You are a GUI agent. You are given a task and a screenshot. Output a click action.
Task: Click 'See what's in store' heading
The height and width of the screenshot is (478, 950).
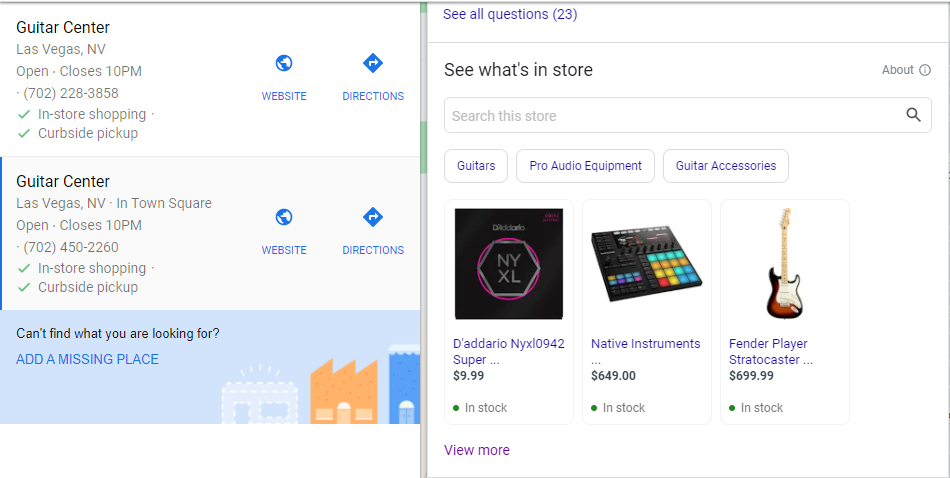(x=518, y=70)
